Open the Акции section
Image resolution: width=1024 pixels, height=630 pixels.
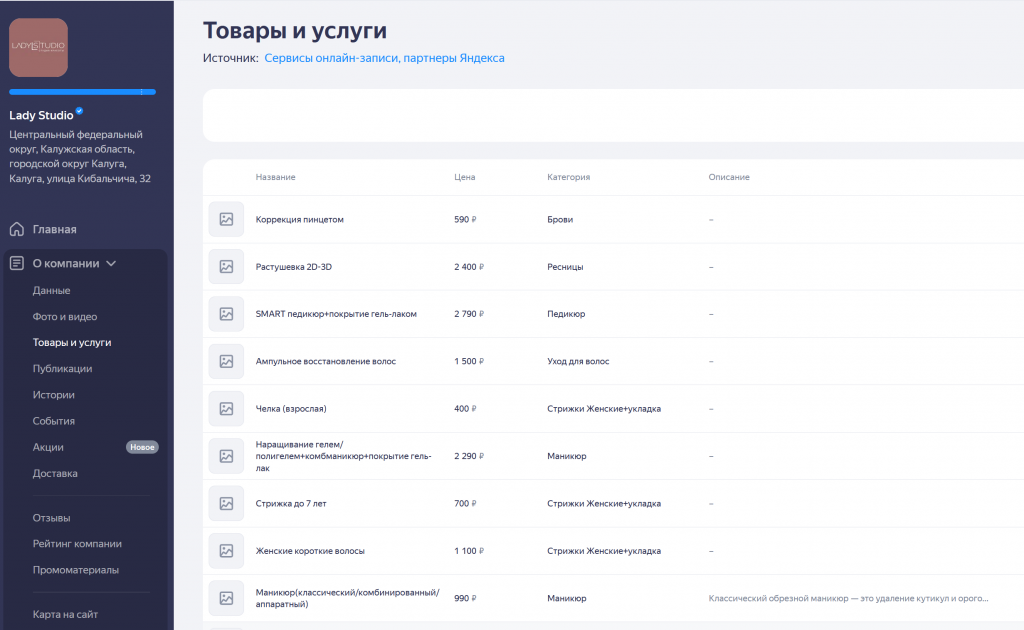pos(48,447)
